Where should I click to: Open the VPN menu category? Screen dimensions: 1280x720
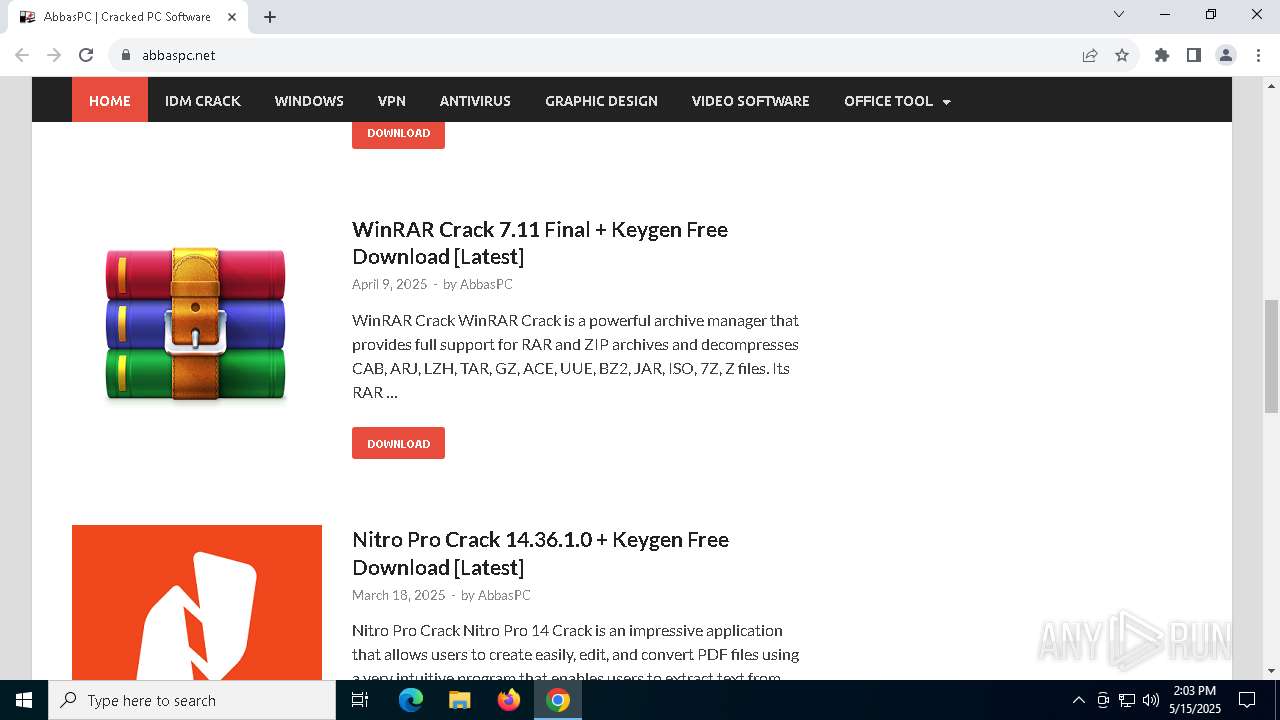(392, 101)
